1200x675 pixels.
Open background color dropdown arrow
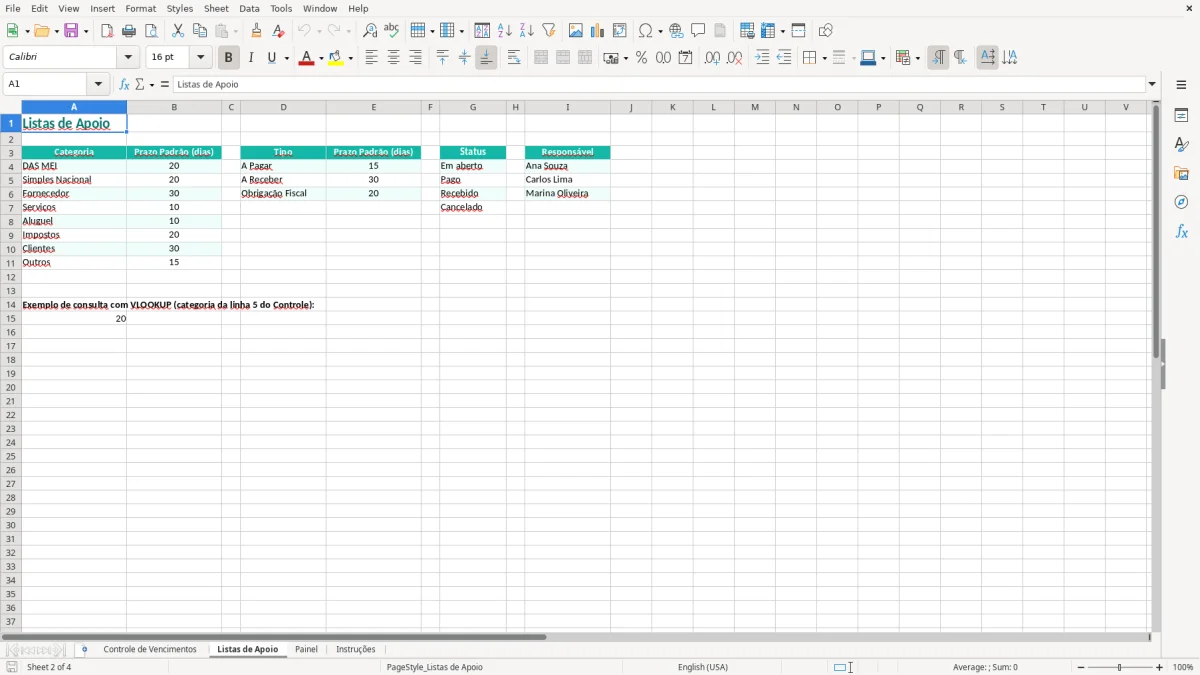351,58
